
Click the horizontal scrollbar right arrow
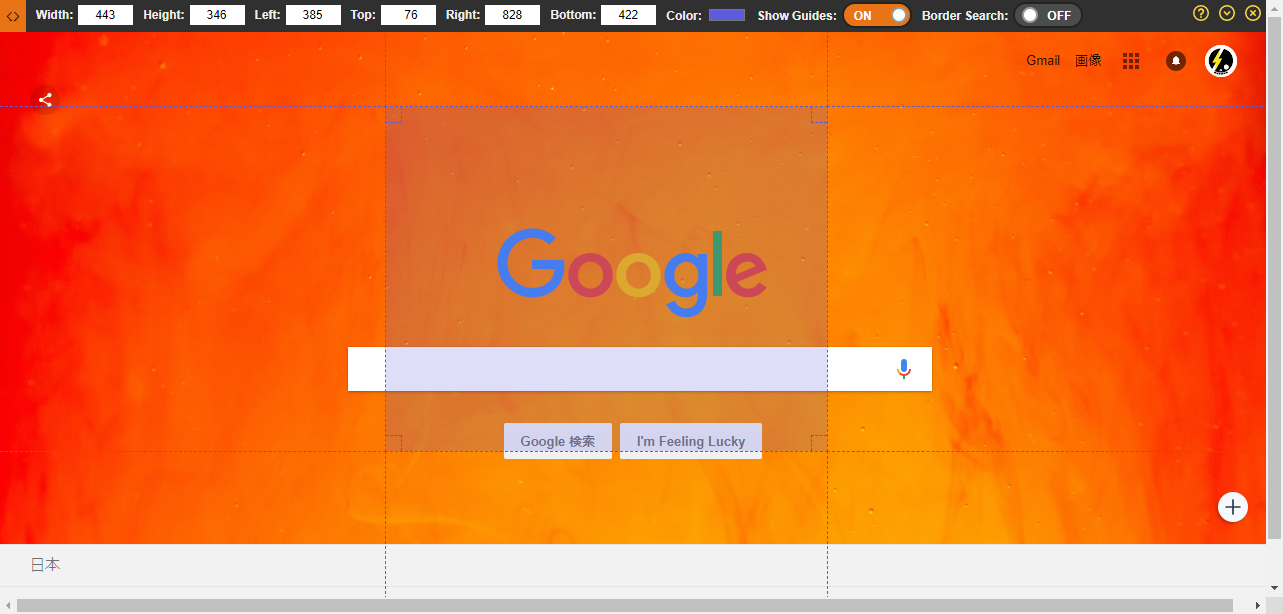[x=1259, y=606]
